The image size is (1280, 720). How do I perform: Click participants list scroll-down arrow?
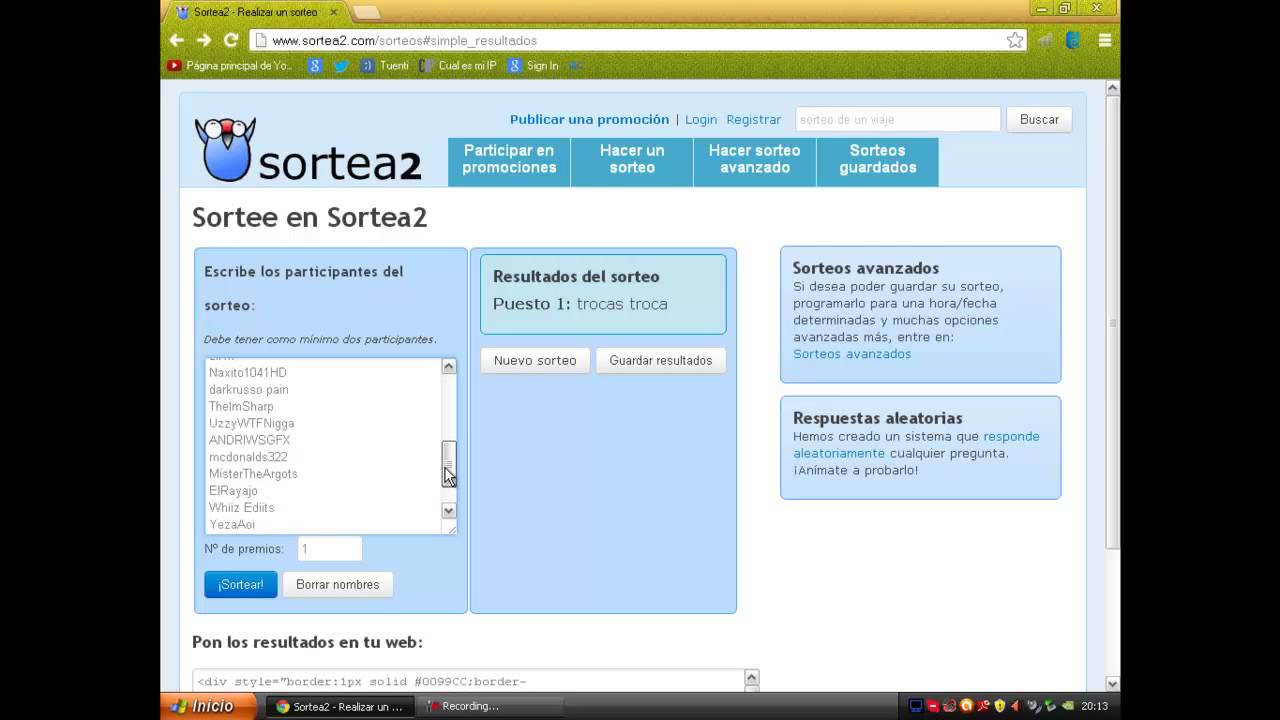tap(449, 511)
